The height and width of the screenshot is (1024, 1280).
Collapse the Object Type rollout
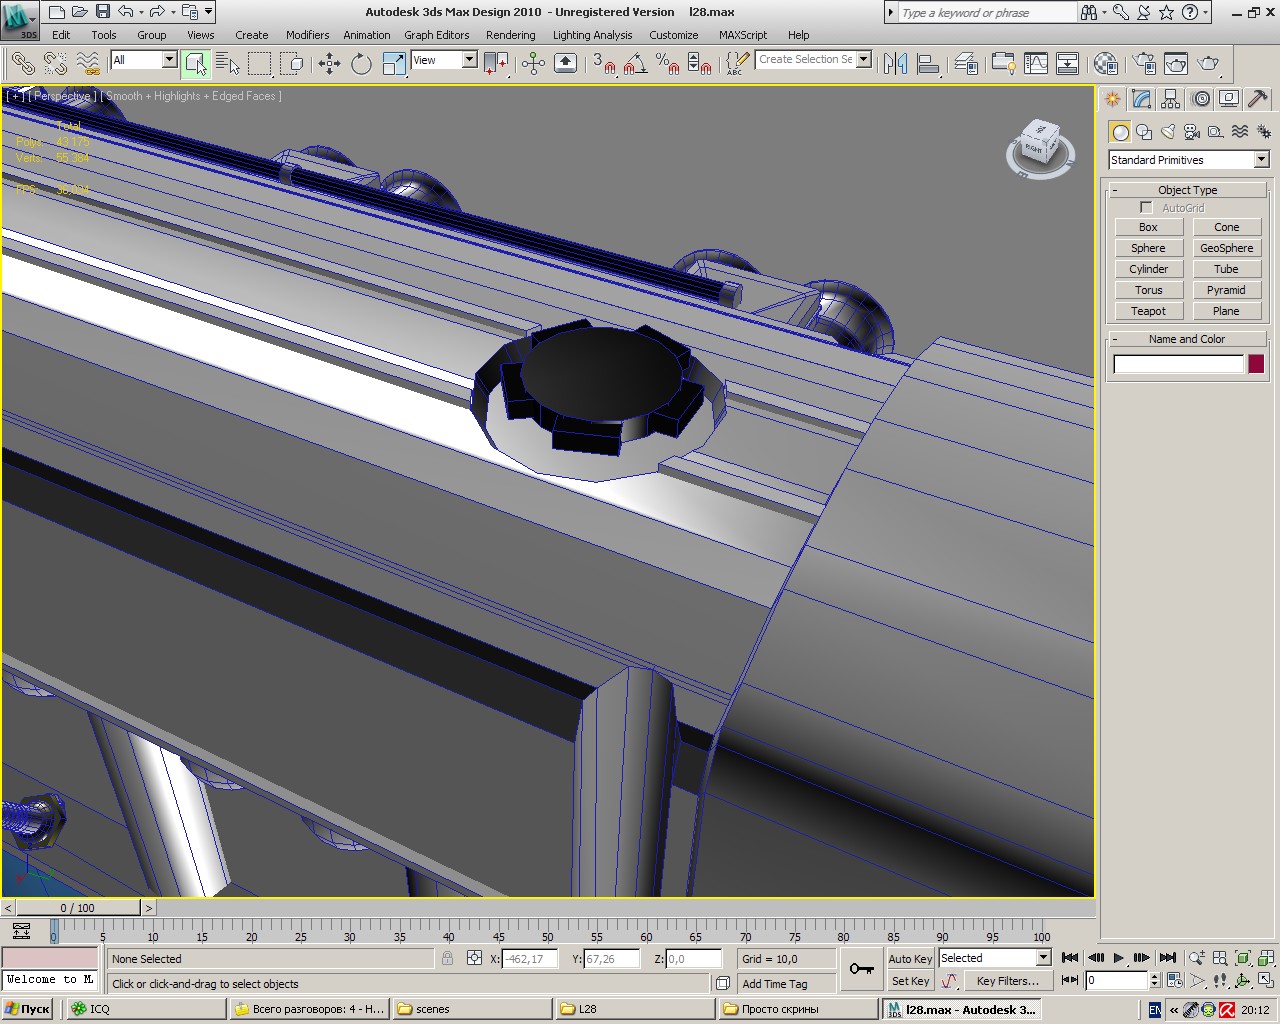pos(1188,190)
